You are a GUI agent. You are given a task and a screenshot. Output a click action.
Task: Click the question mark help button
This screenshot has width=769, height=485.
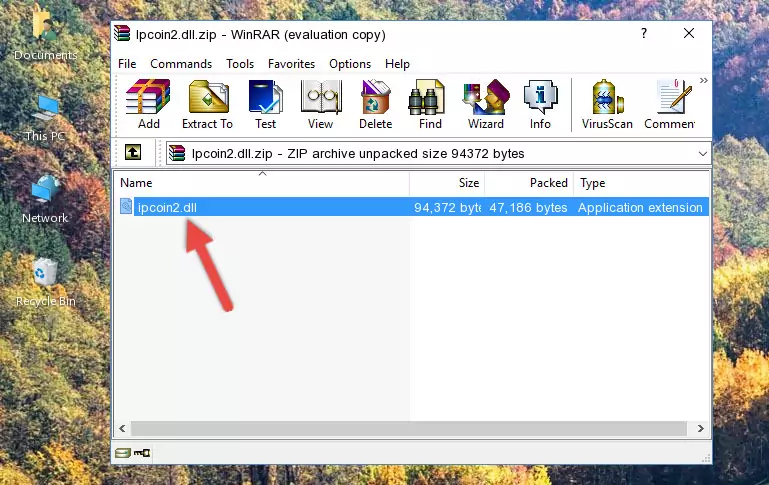644,33
